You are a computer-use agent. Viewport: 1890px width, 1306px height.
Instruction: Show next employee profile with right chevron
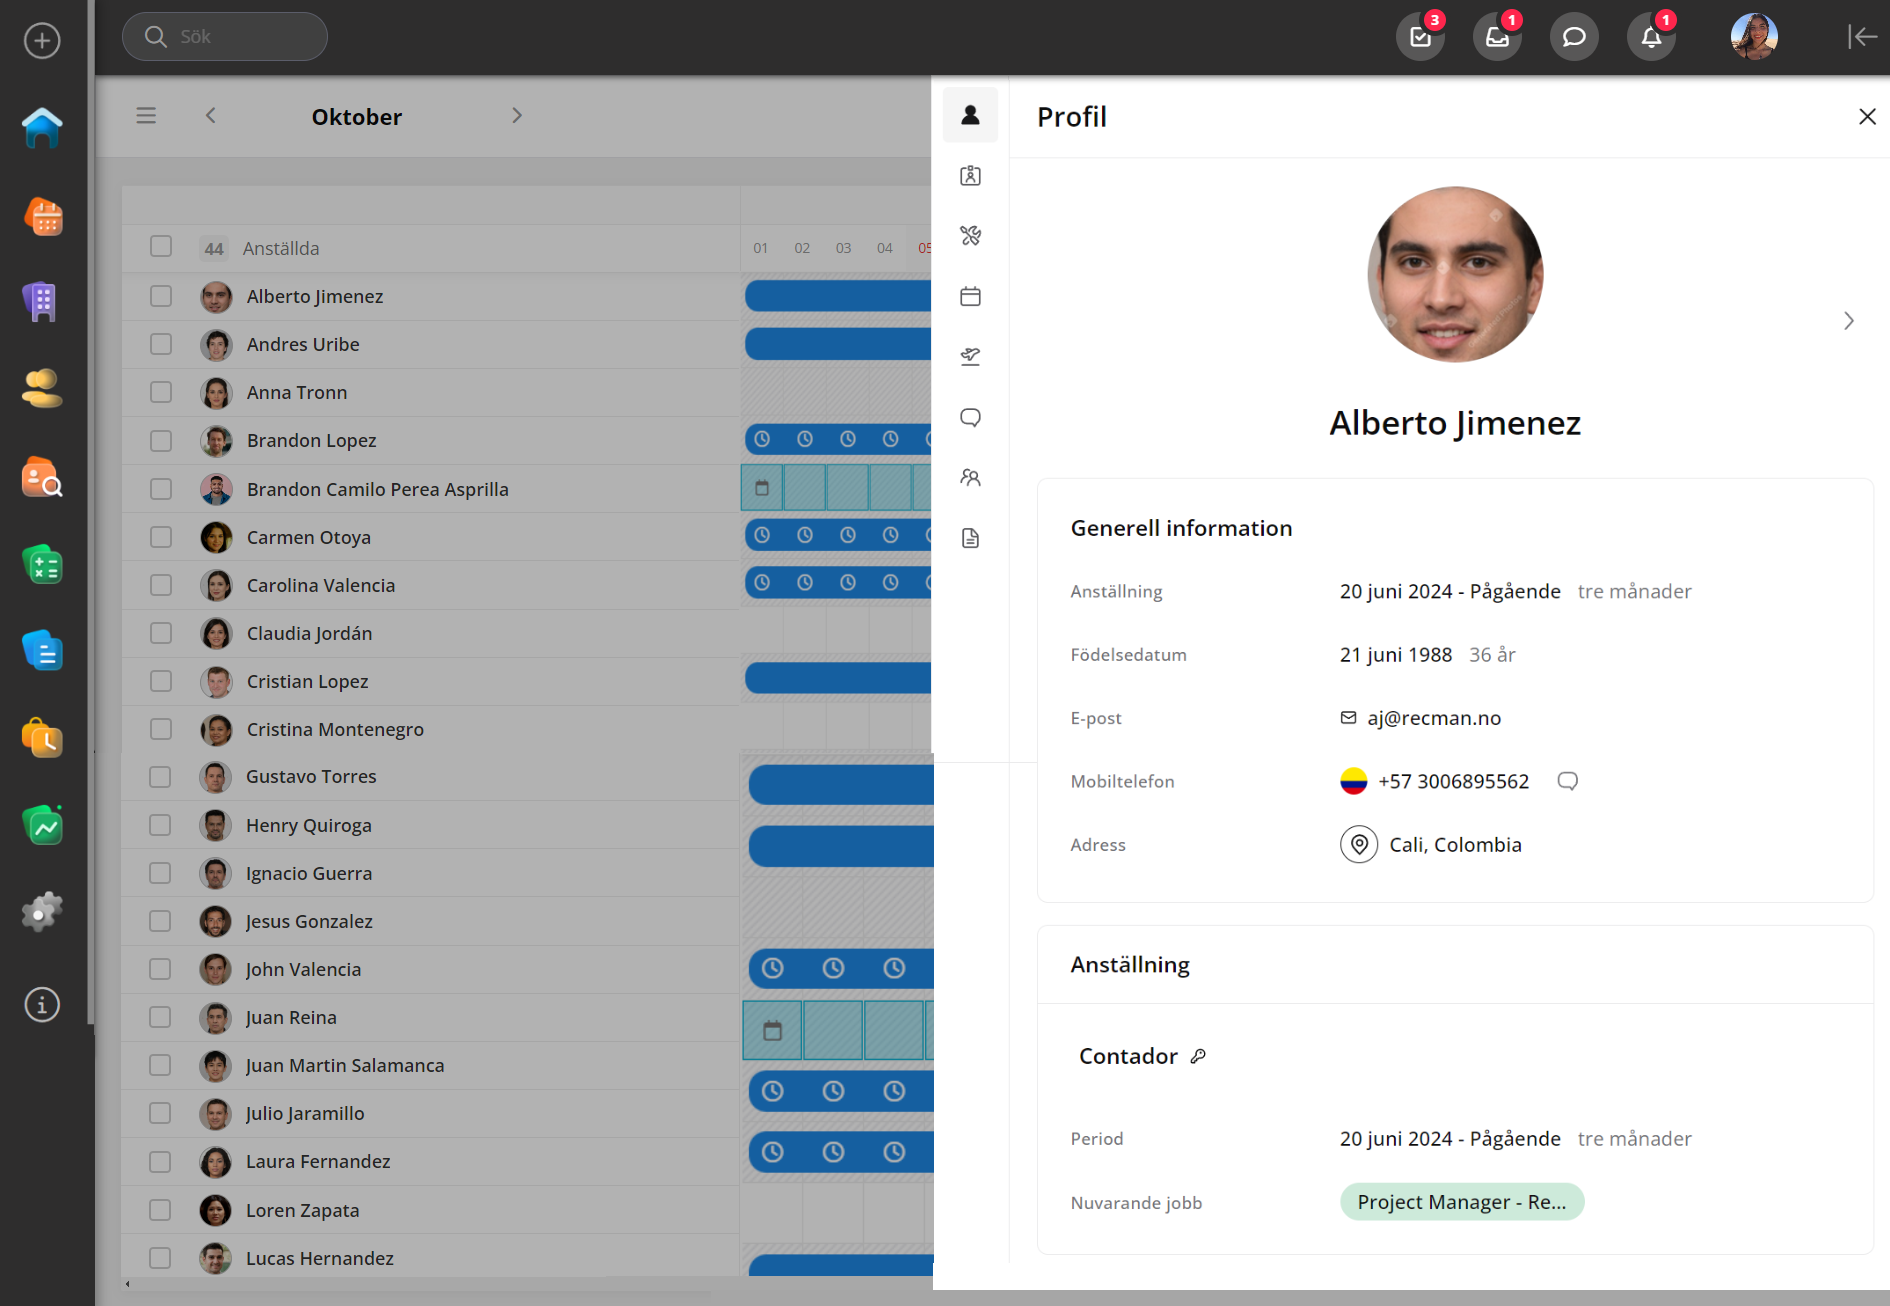coord(1848,321)
